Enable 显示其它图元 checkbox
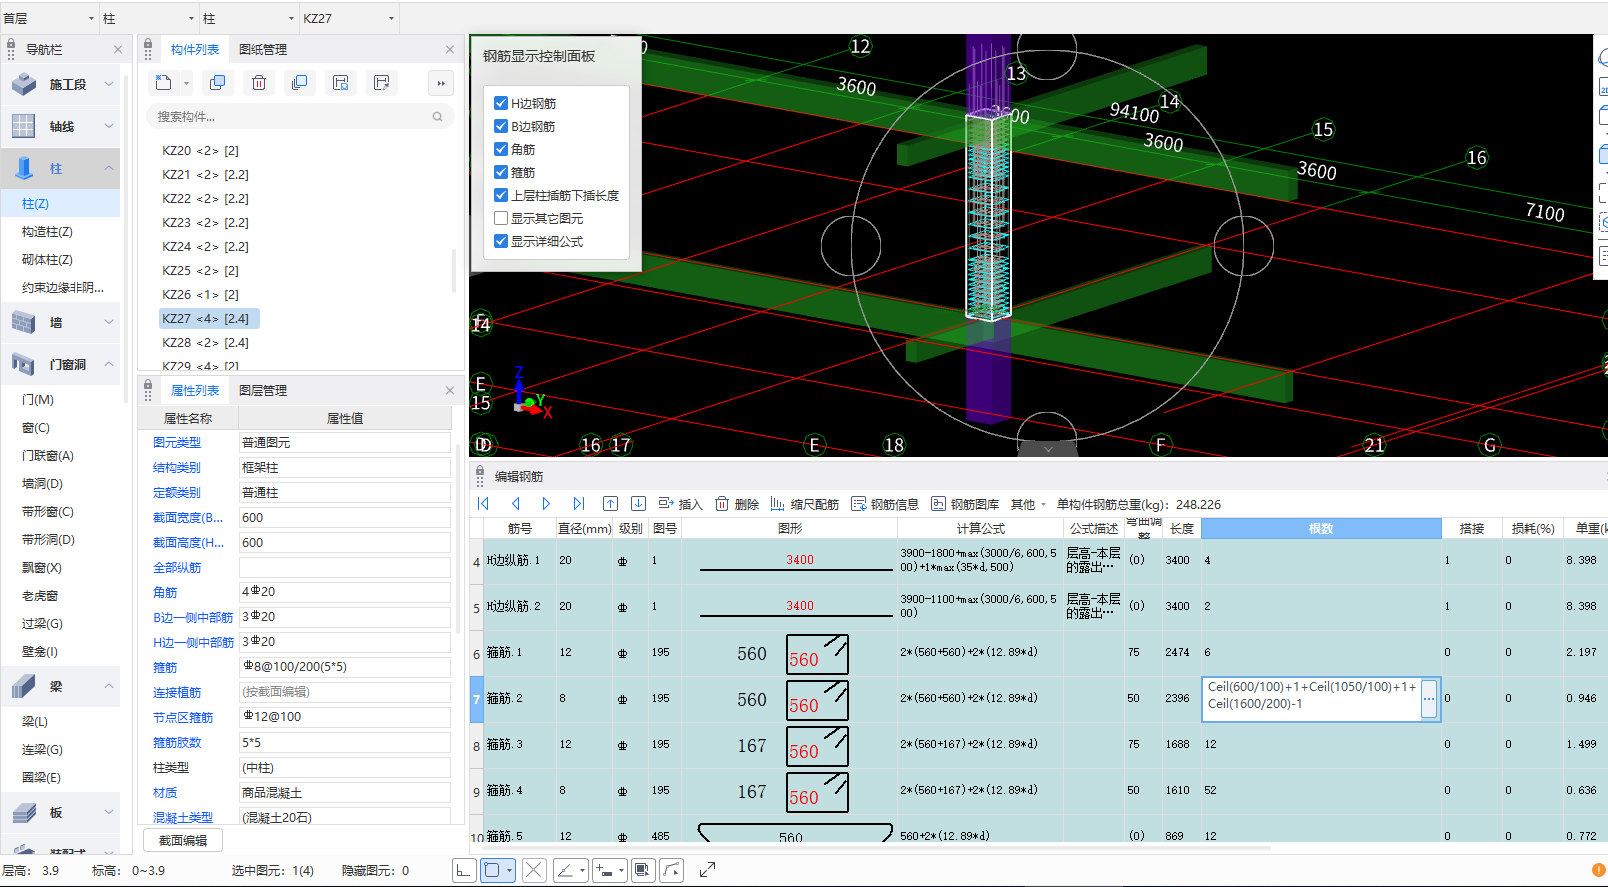The width and height of the screenshot is (1608, 887). point(501,218)
